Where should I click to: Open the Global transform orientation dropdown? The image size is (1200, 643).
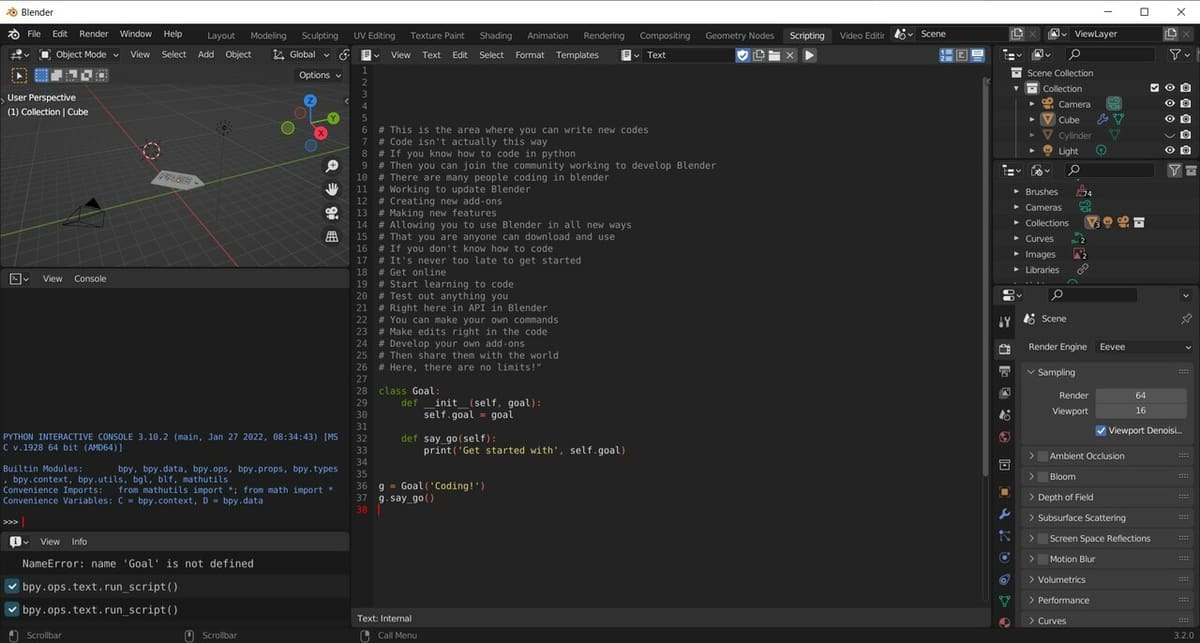302,55
